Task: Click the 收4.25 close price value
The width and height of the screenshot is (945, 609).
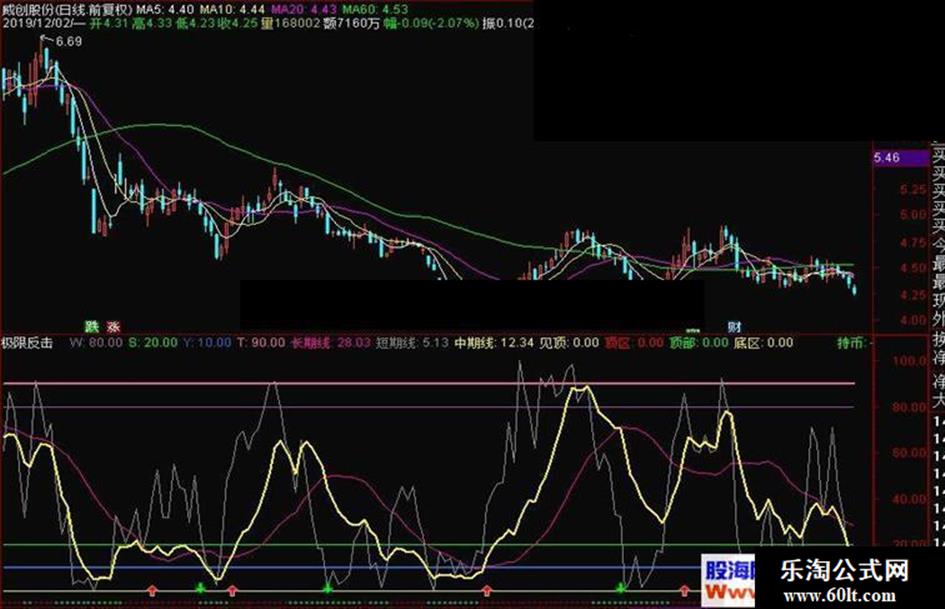Action: click(x=237, y=24)
